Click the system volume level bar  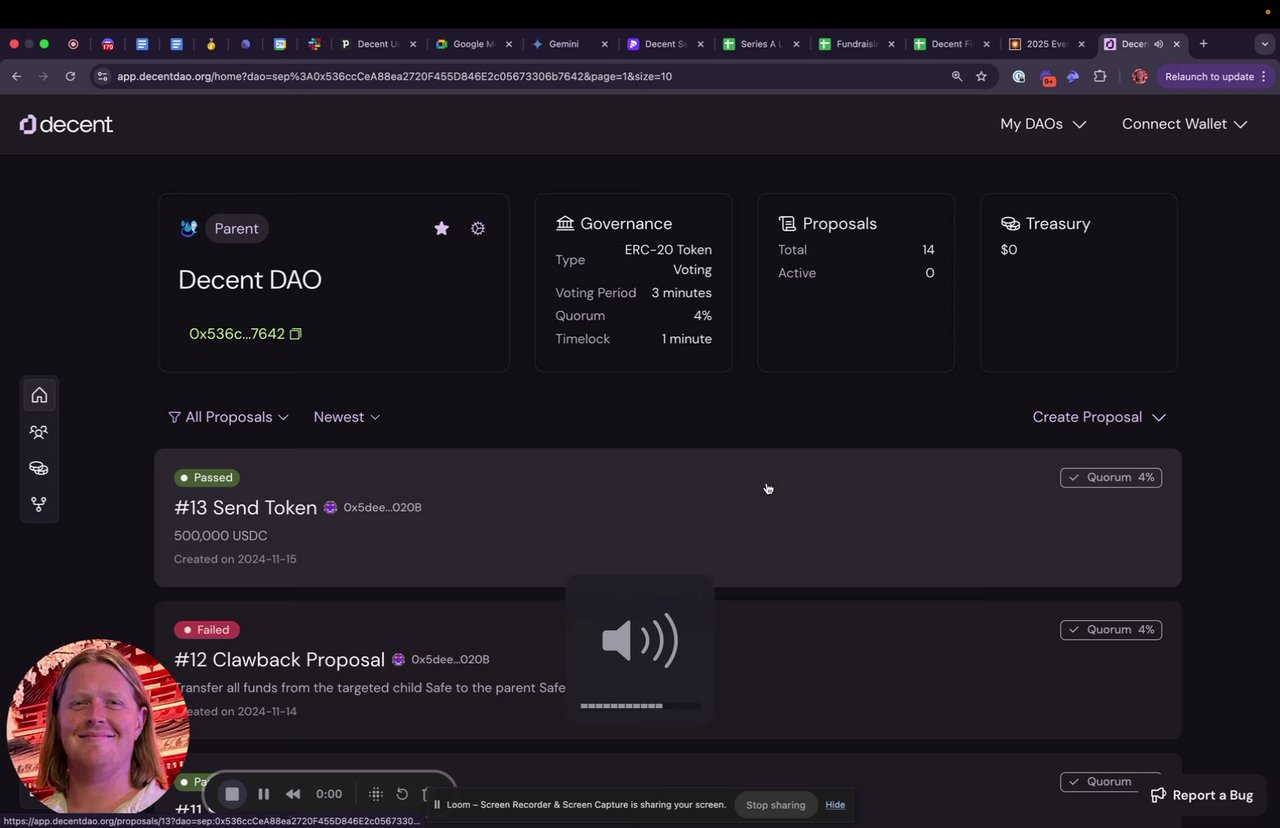640,706
